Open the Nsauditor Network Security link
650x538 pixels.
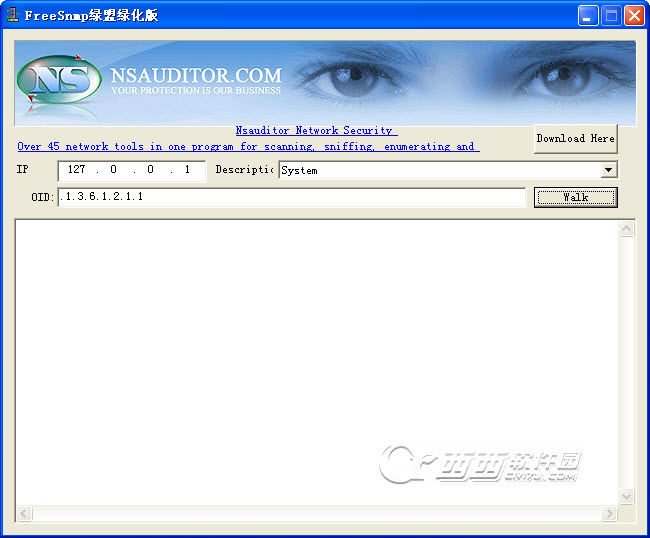pyautogui.click(x=316, y=131)
